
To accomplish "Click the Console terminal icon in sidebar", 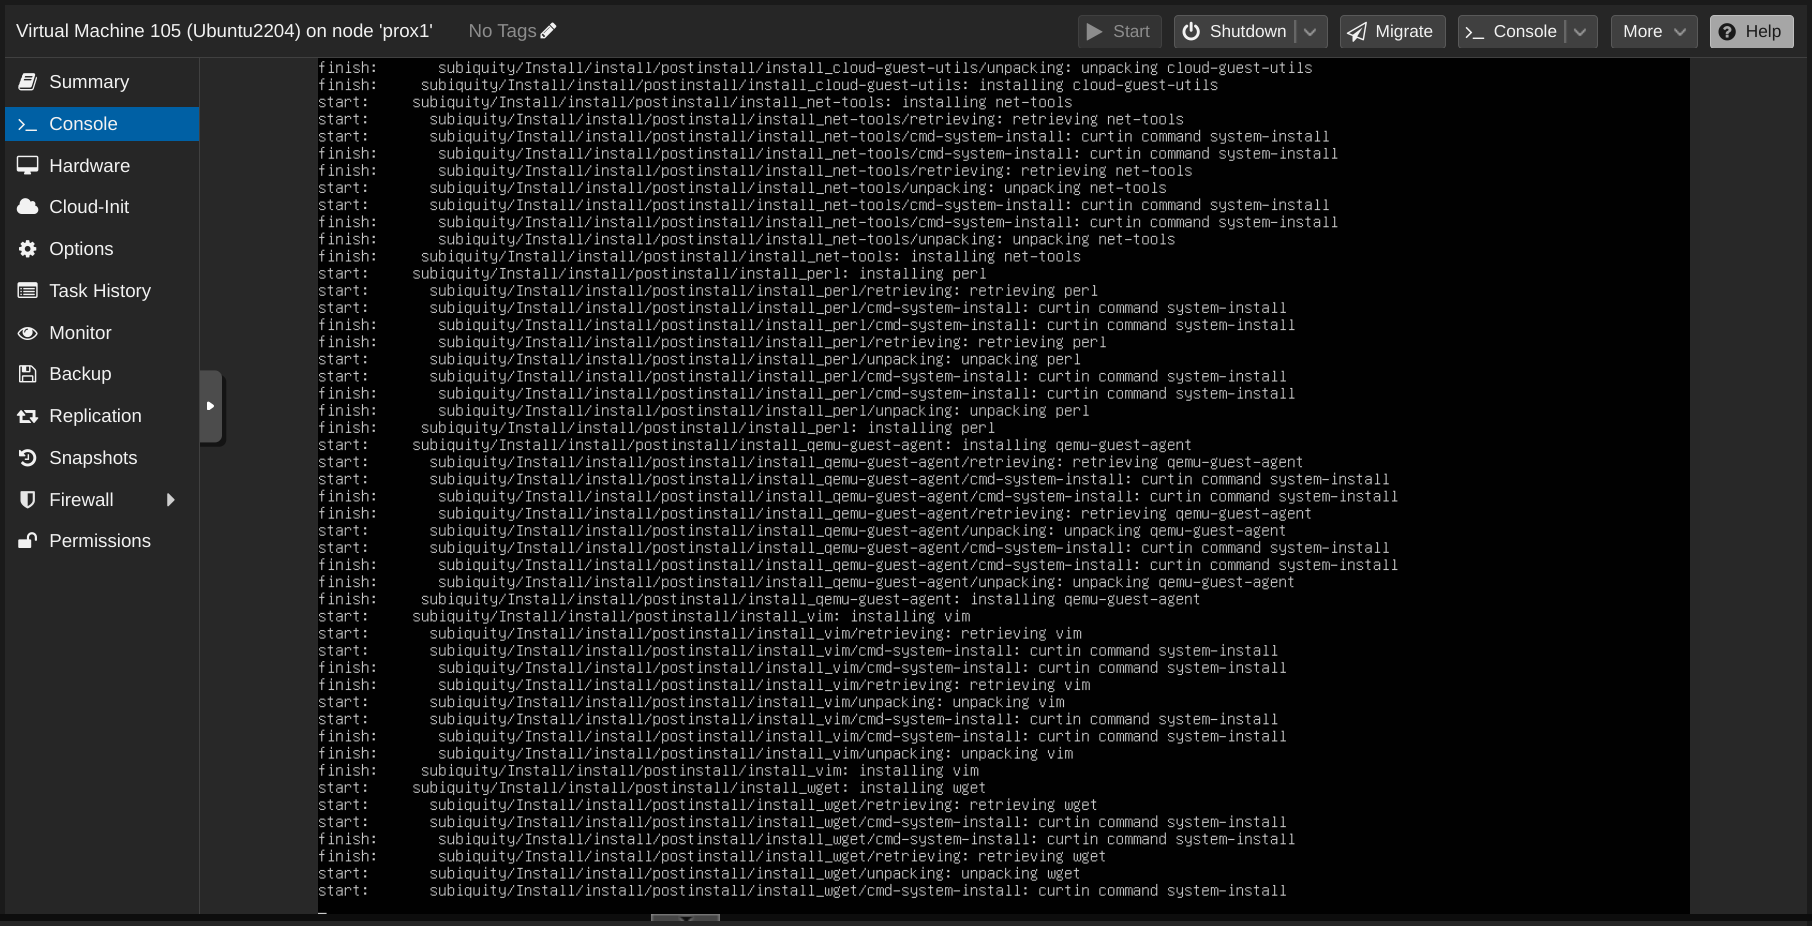I will point(28,124).
